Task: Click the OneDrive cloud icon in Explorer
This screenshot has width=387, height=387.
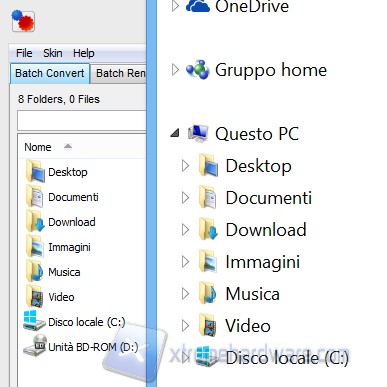Action: [198, 6]
